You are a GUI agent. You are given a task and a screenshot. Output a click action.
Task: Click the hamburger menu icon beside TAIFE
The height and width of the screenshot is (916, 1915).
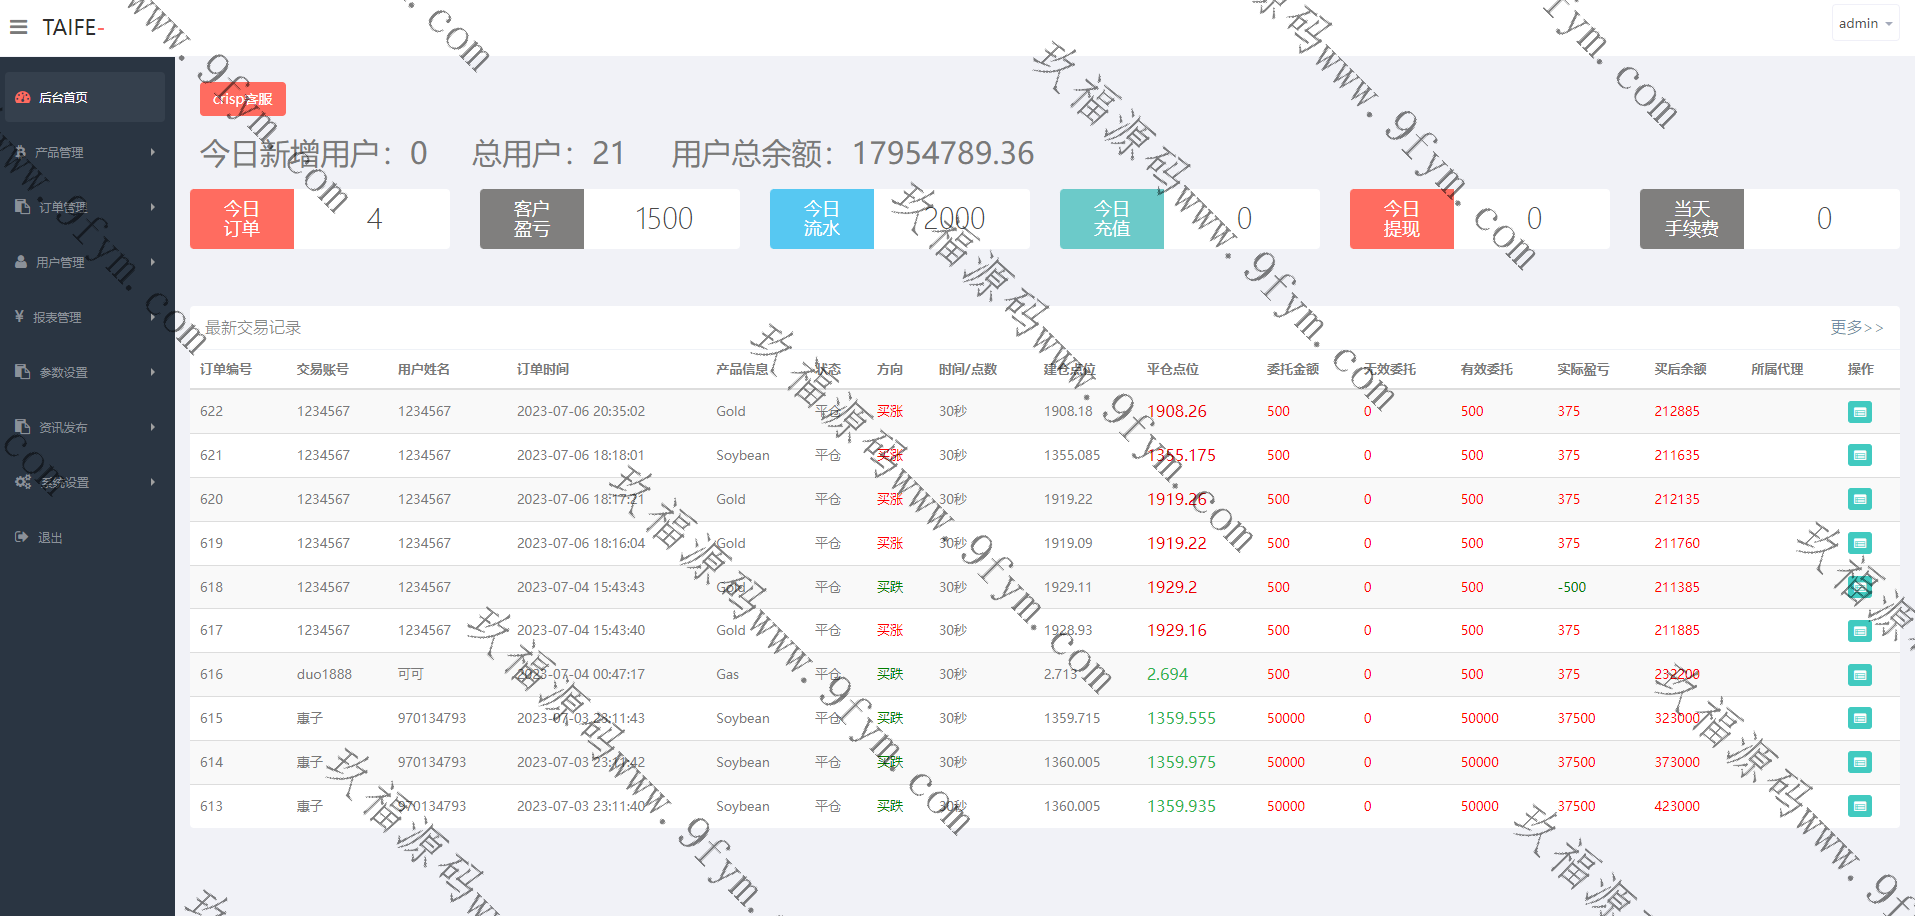pos(18,27)
